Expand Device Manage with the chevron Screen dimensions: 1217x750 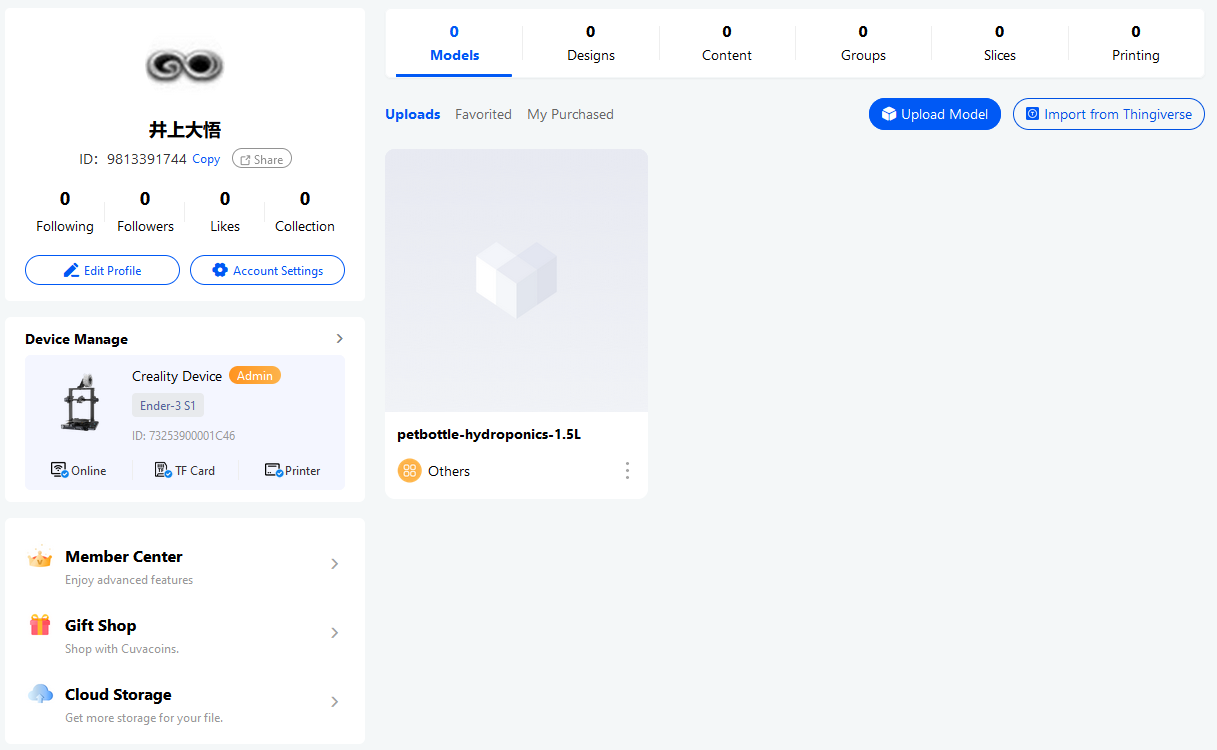[339, 339]
